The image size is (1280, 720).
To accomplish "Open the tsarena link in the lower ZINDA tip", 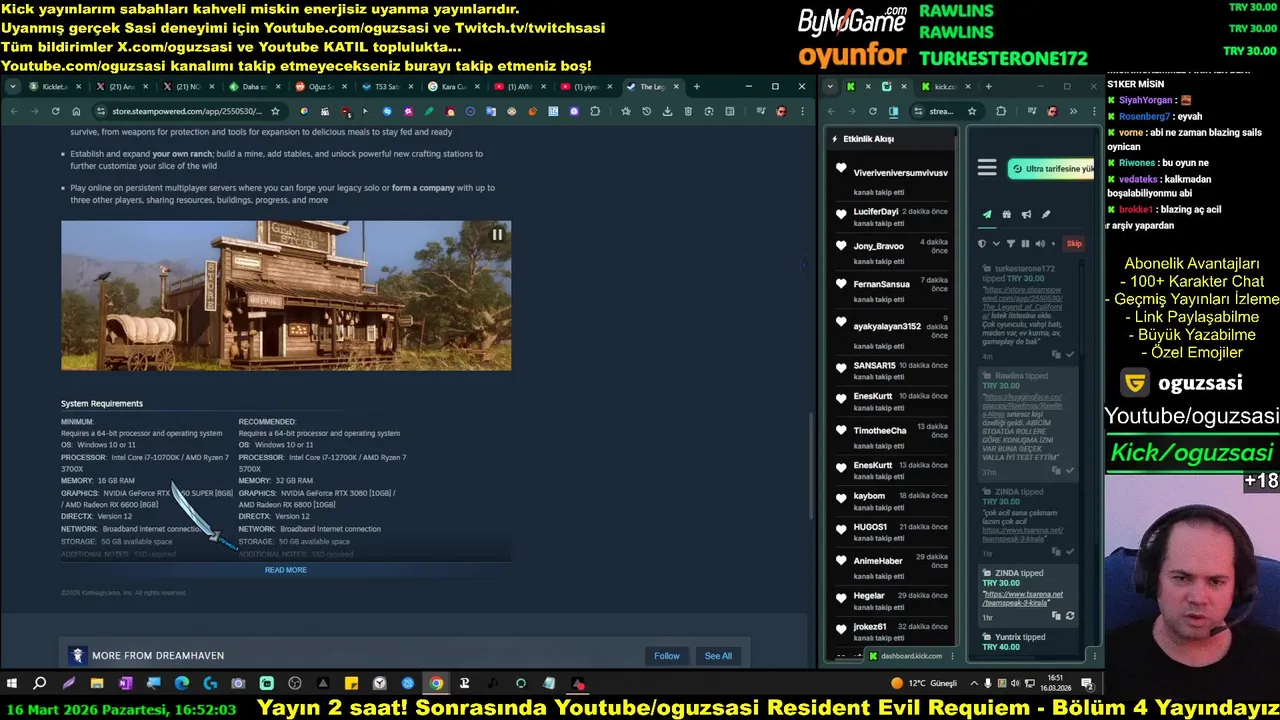I will tap(1022, 598).
